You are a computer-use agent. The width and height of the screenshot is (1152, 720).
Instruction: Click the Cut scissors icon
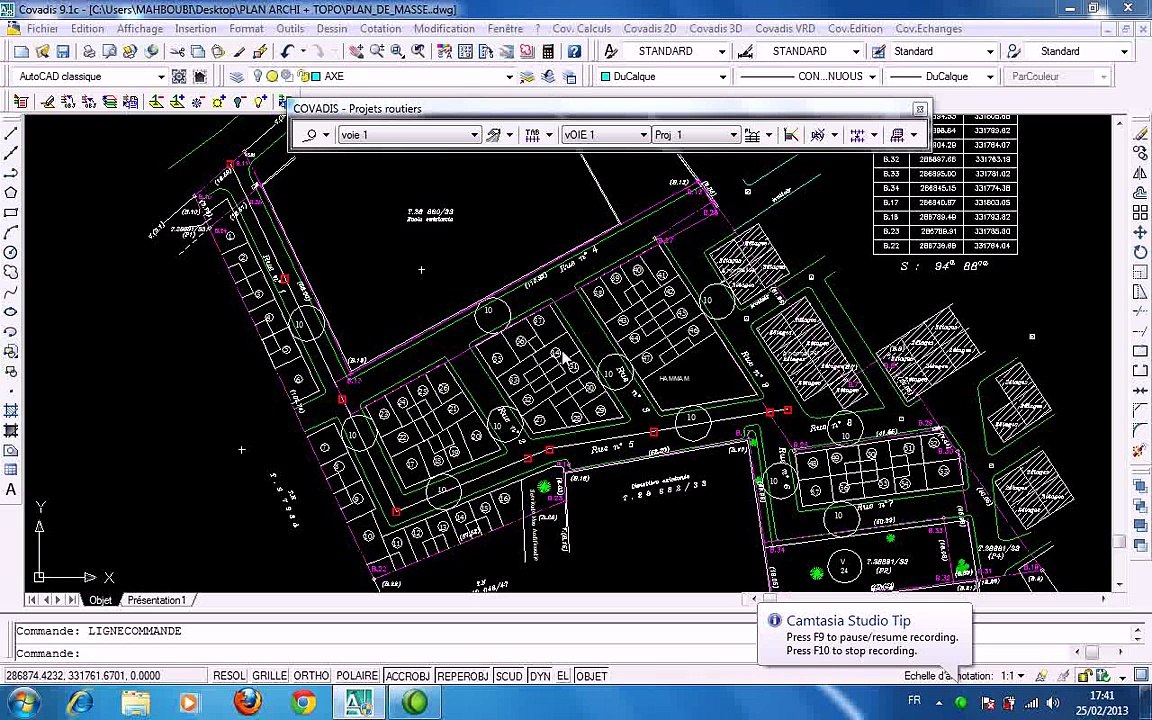(x=177, y=51)
